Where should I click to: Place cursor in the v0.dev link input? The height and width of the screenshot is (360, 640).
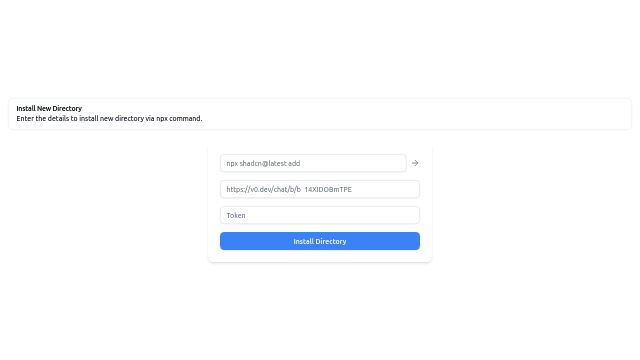[x=320, y=189]
